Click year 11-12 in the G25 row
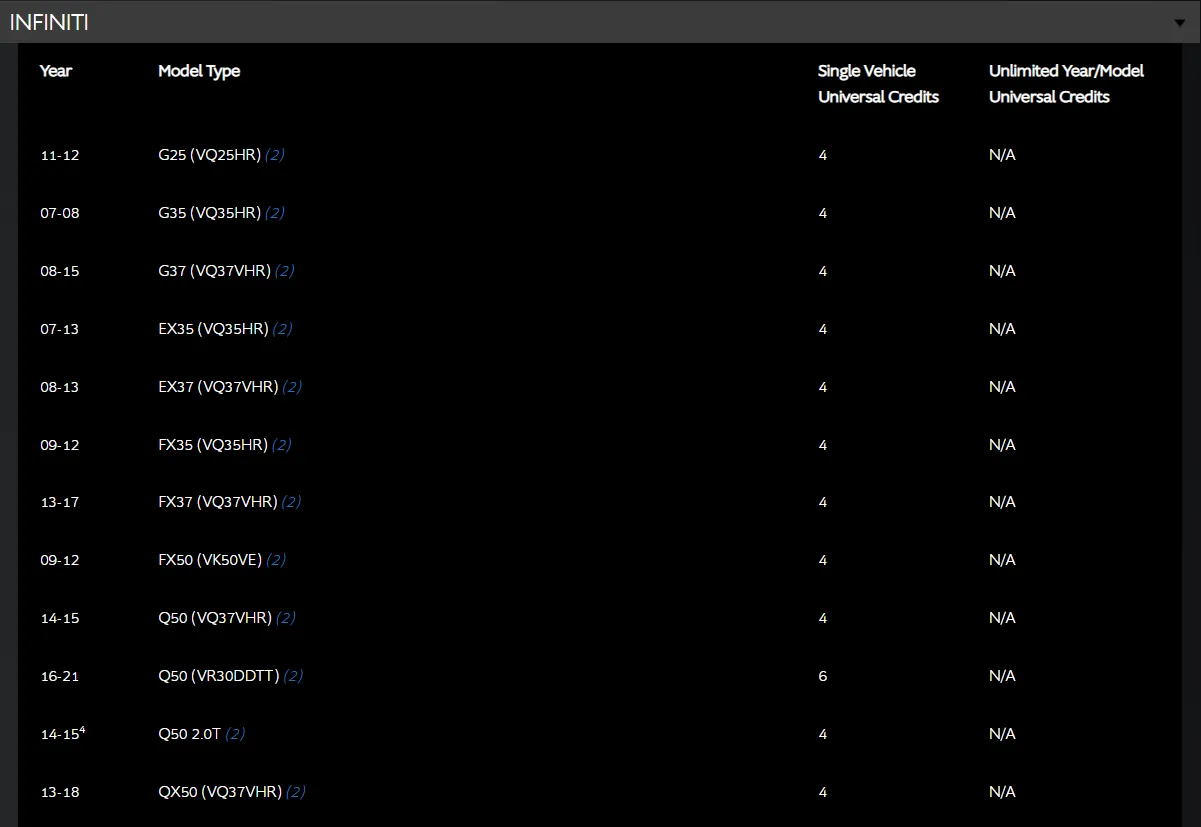 point(60,156)
